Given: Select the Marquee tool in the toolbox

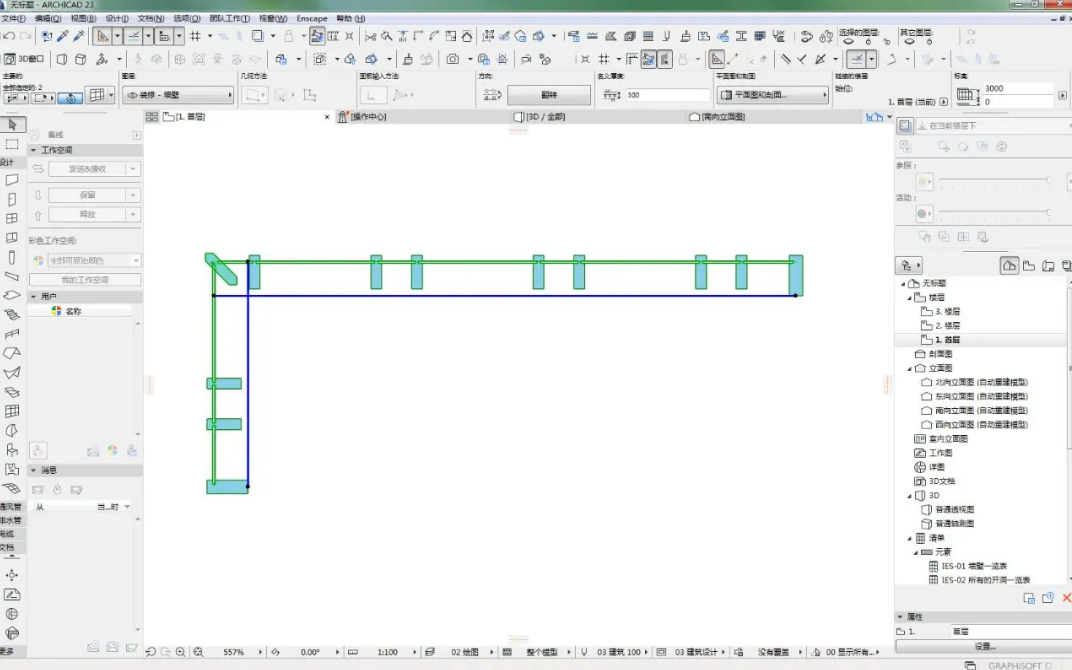Looking at the screenshot, I should (x=12, y=144).
